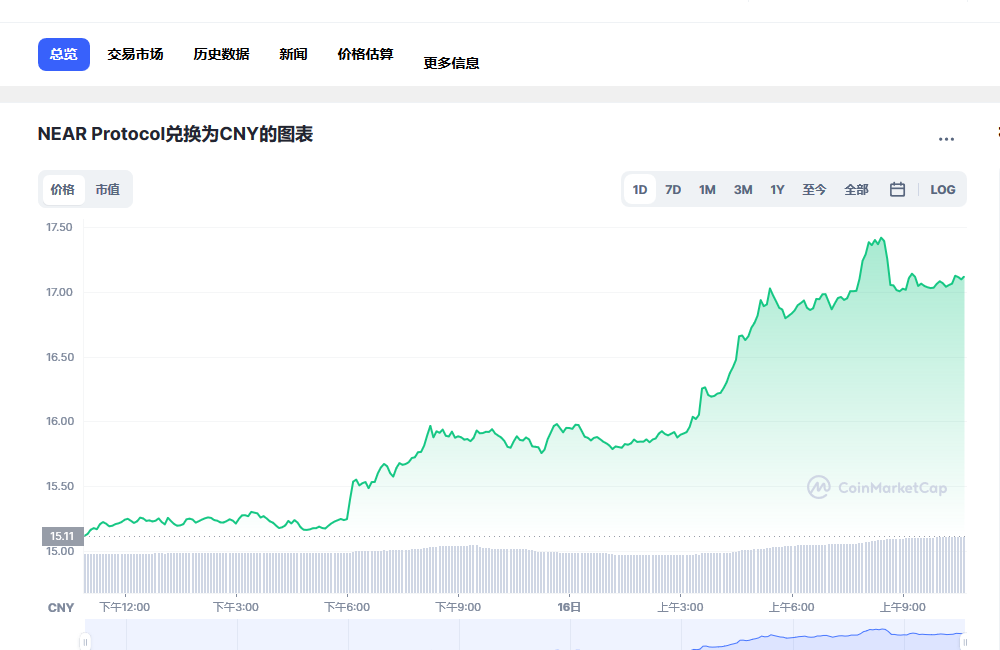This screenshot has width=1000, height=650.
Task: Select the 至今 timeframe button
Action: [814, 188]
